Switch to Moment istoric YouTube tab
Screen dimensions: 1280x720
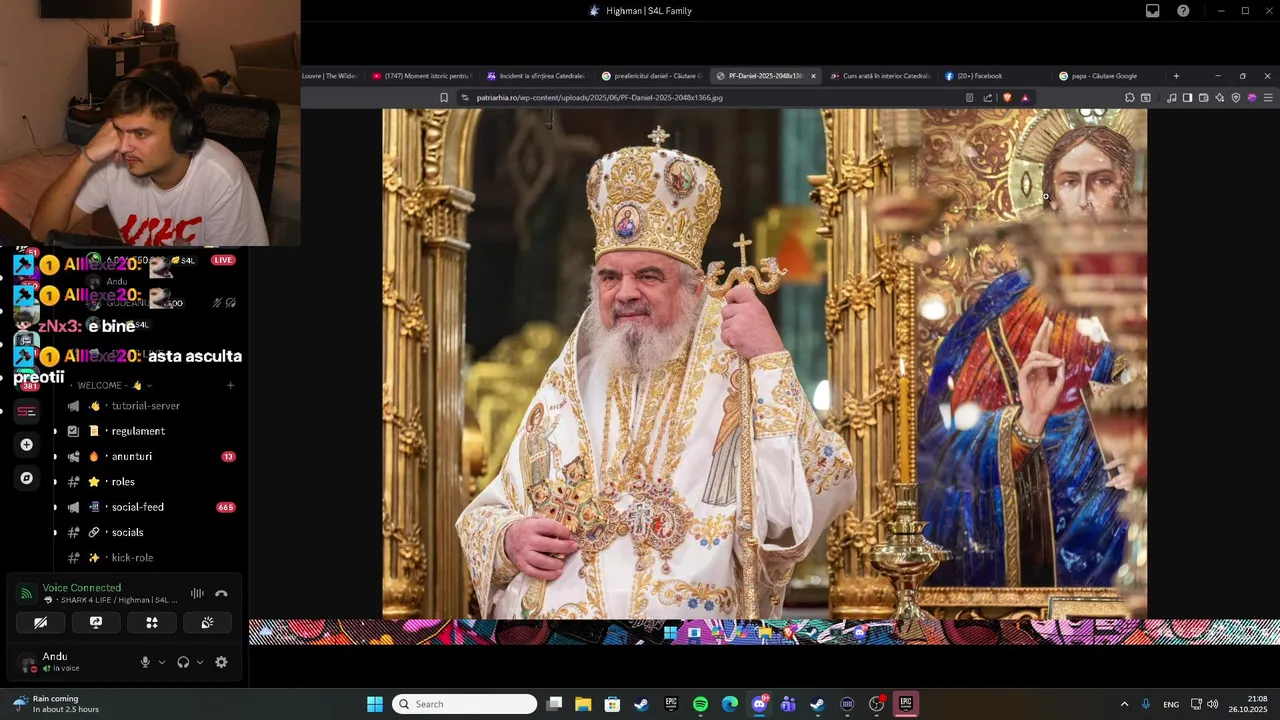click(421, 76)
